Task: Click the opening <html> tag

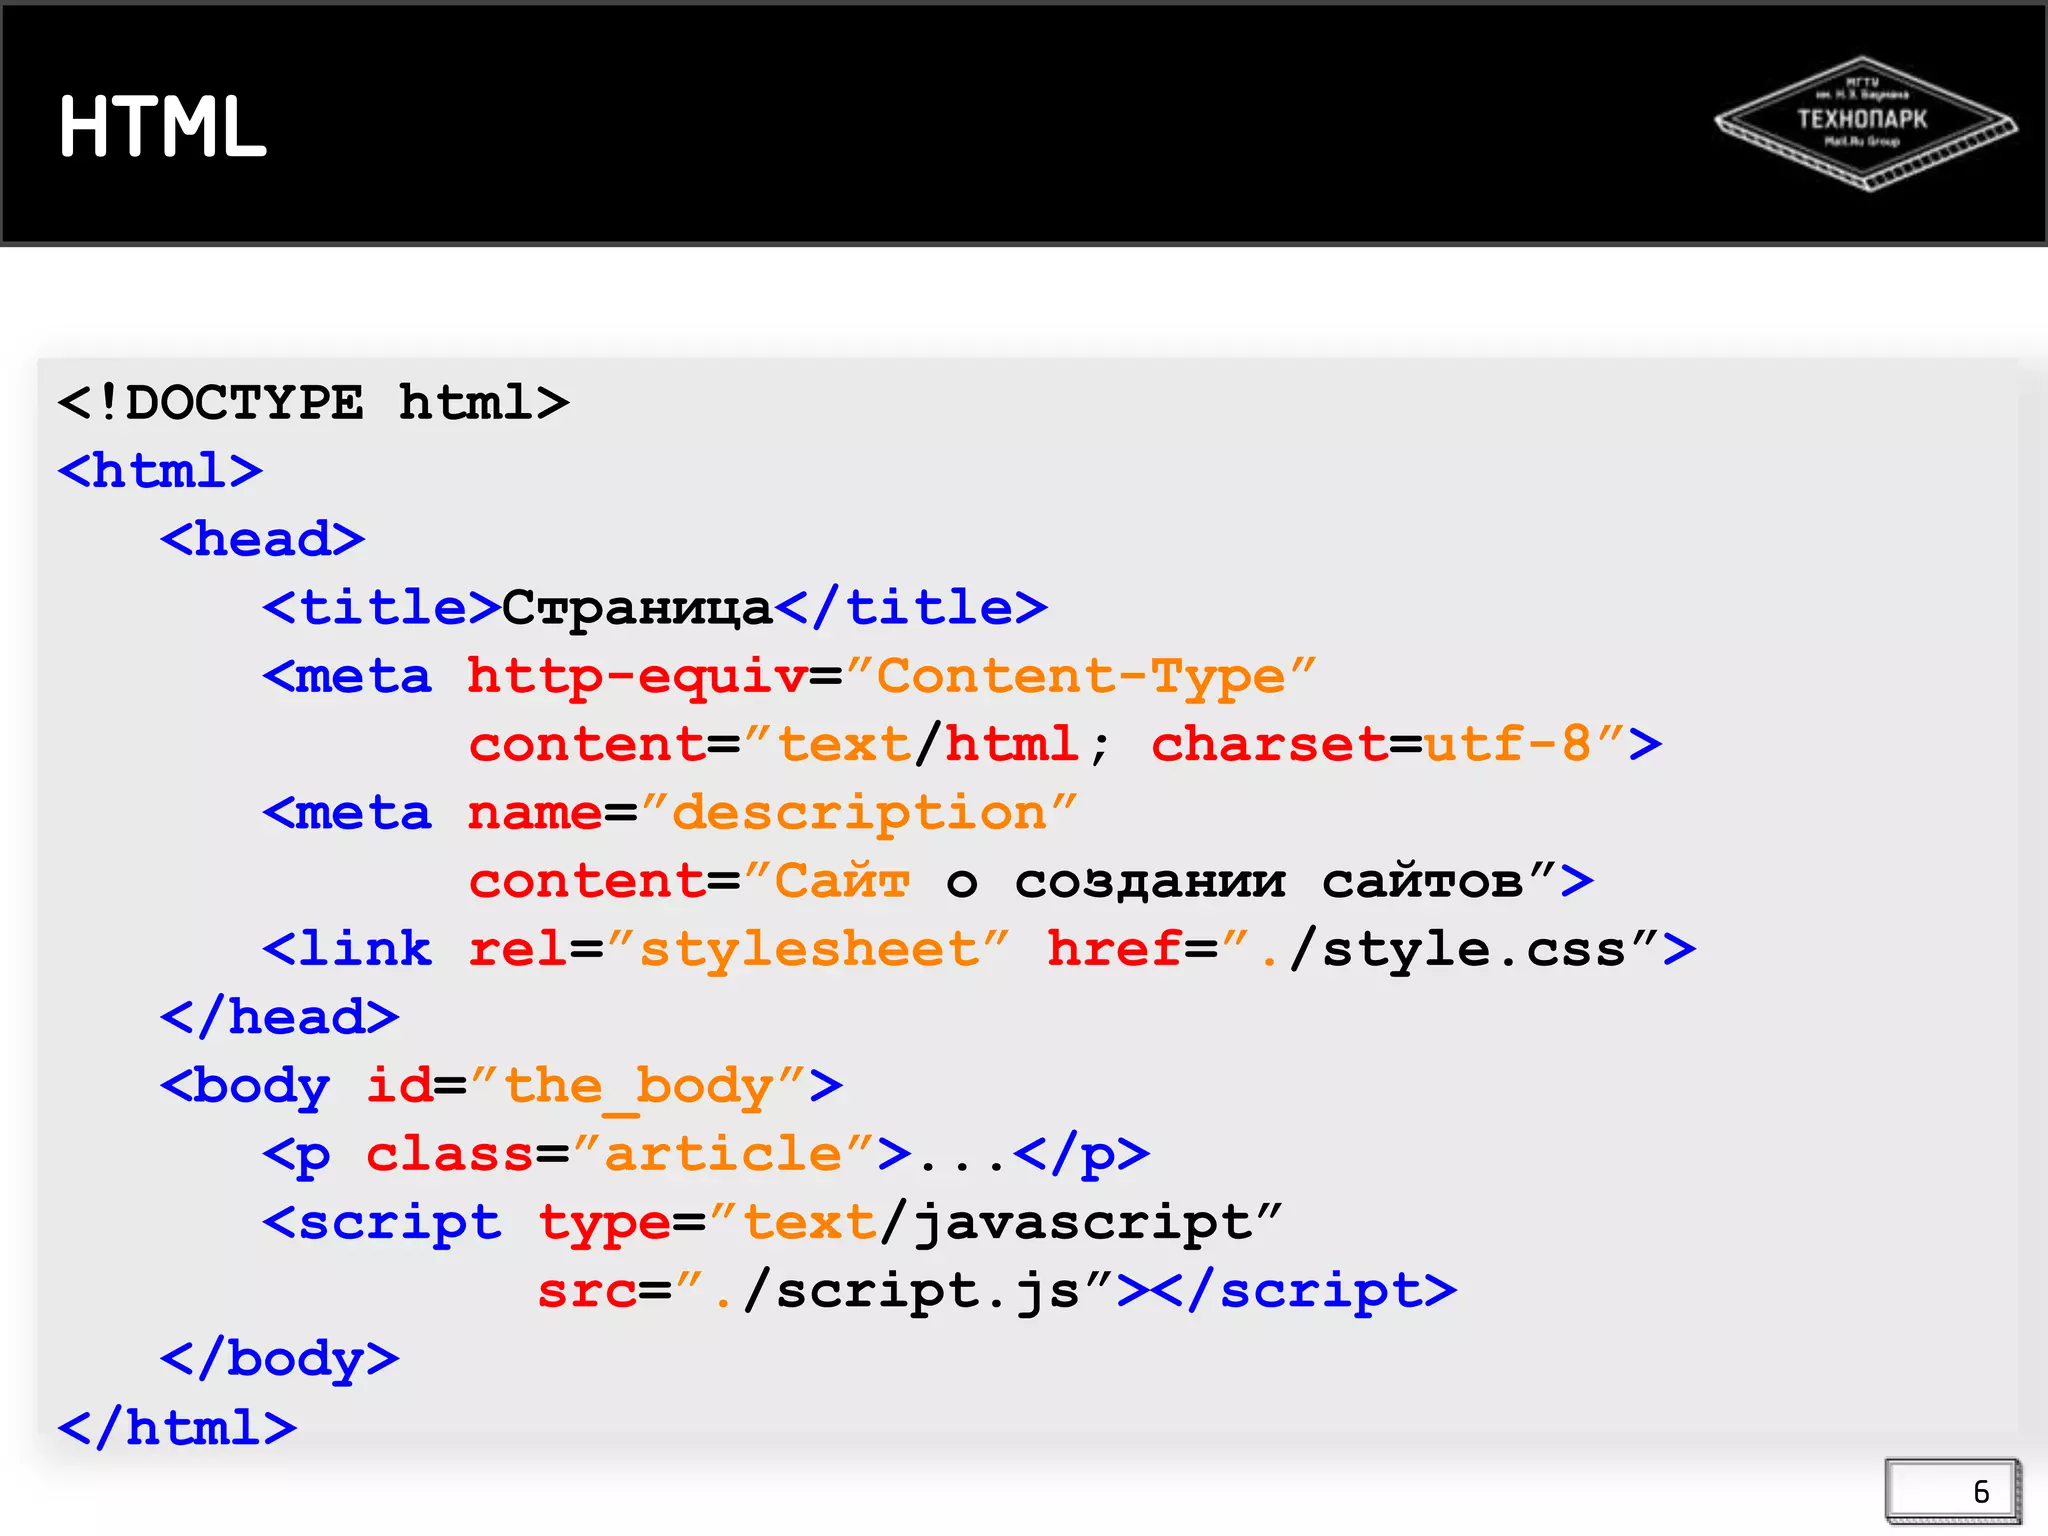Action: coord(160,470)
